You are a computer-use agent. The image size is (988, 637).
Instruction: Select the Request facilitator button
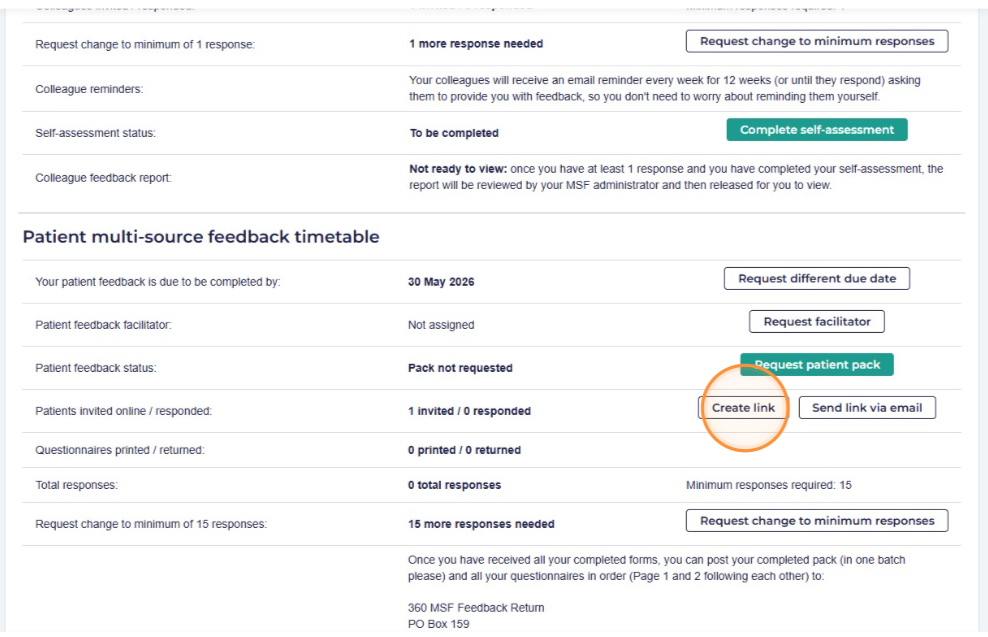click(816, 322)
